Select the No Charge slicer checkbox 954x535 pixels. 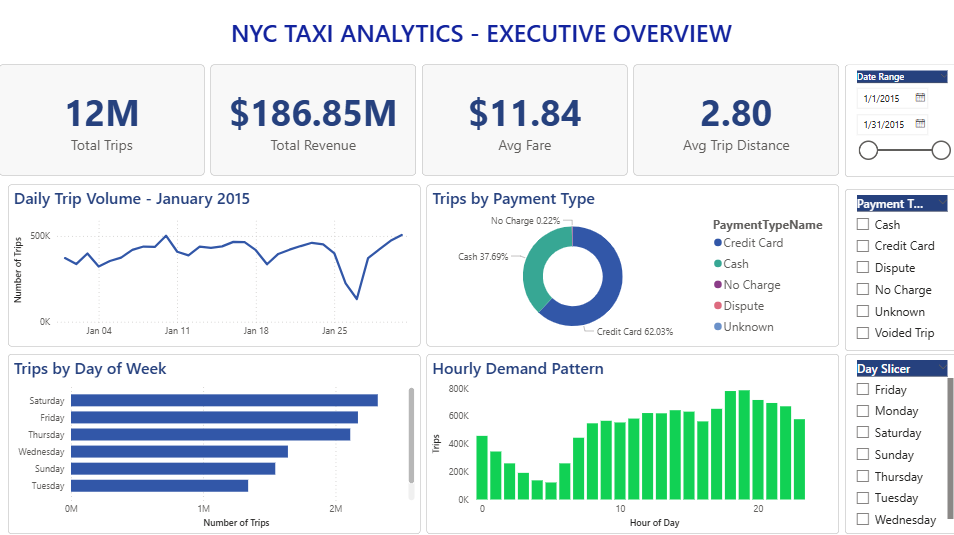pyautogui.click(x=863, y=289)
